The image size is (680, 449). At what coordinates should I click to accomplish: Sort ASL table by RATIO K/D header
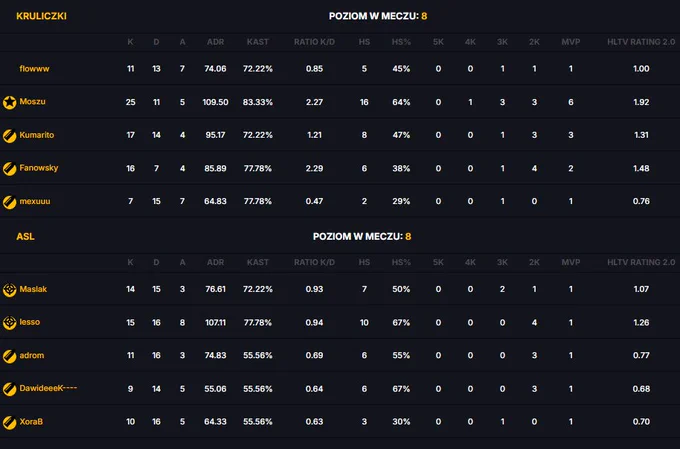[314, 262]
